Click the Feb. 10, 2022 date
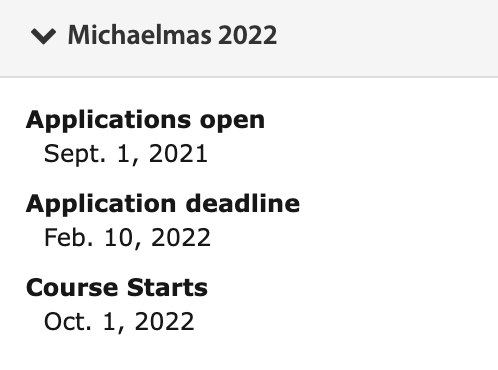Viewport: 498px width, 370px height. (x=127, y=238)
